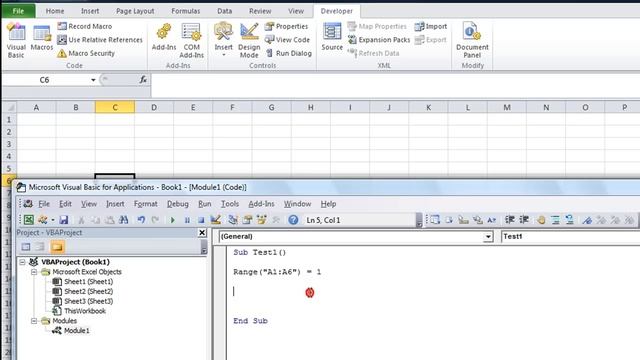640x360 pixels.
Task: Open the Document Panel
Action: coord(472,40)
